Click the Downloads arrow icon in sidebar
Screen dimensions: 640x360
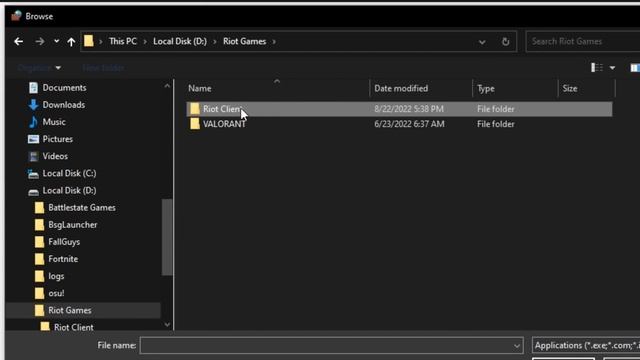click(33, 105)
